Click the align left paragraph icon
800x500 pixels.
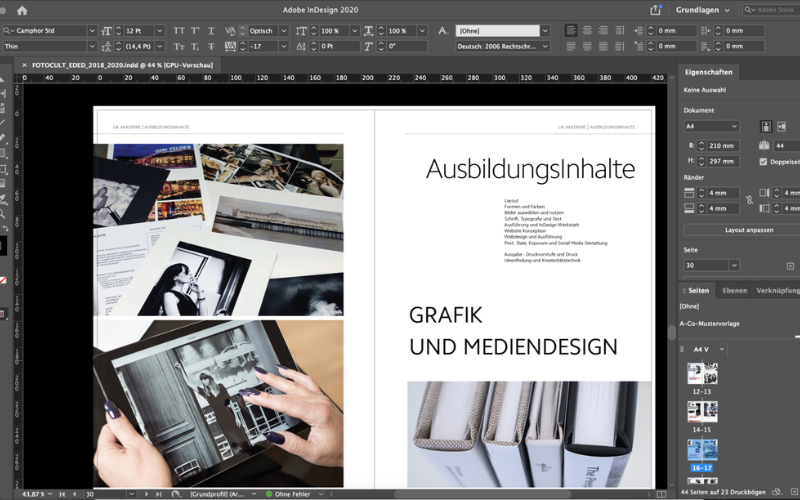tap(571, 31)
